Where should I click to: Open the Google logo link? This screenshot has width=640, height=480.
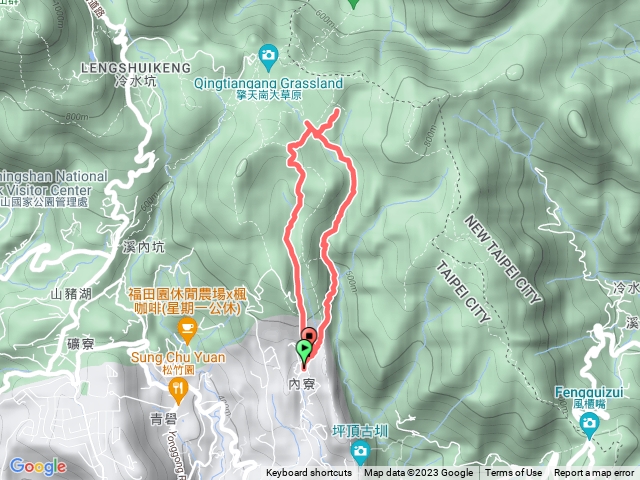pos(38,466)
